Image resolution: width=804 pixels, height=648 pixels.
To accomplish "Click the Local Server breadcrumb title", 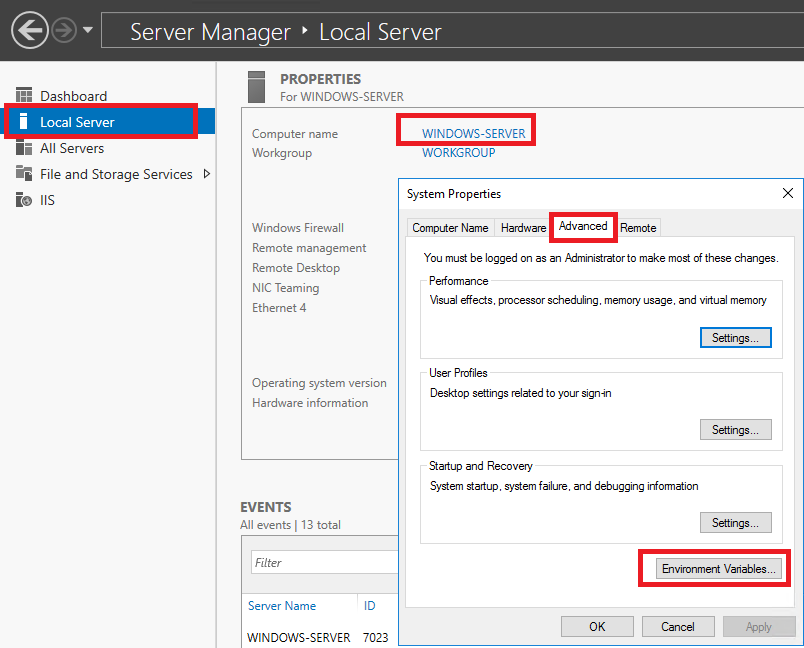I will [380, 32].
